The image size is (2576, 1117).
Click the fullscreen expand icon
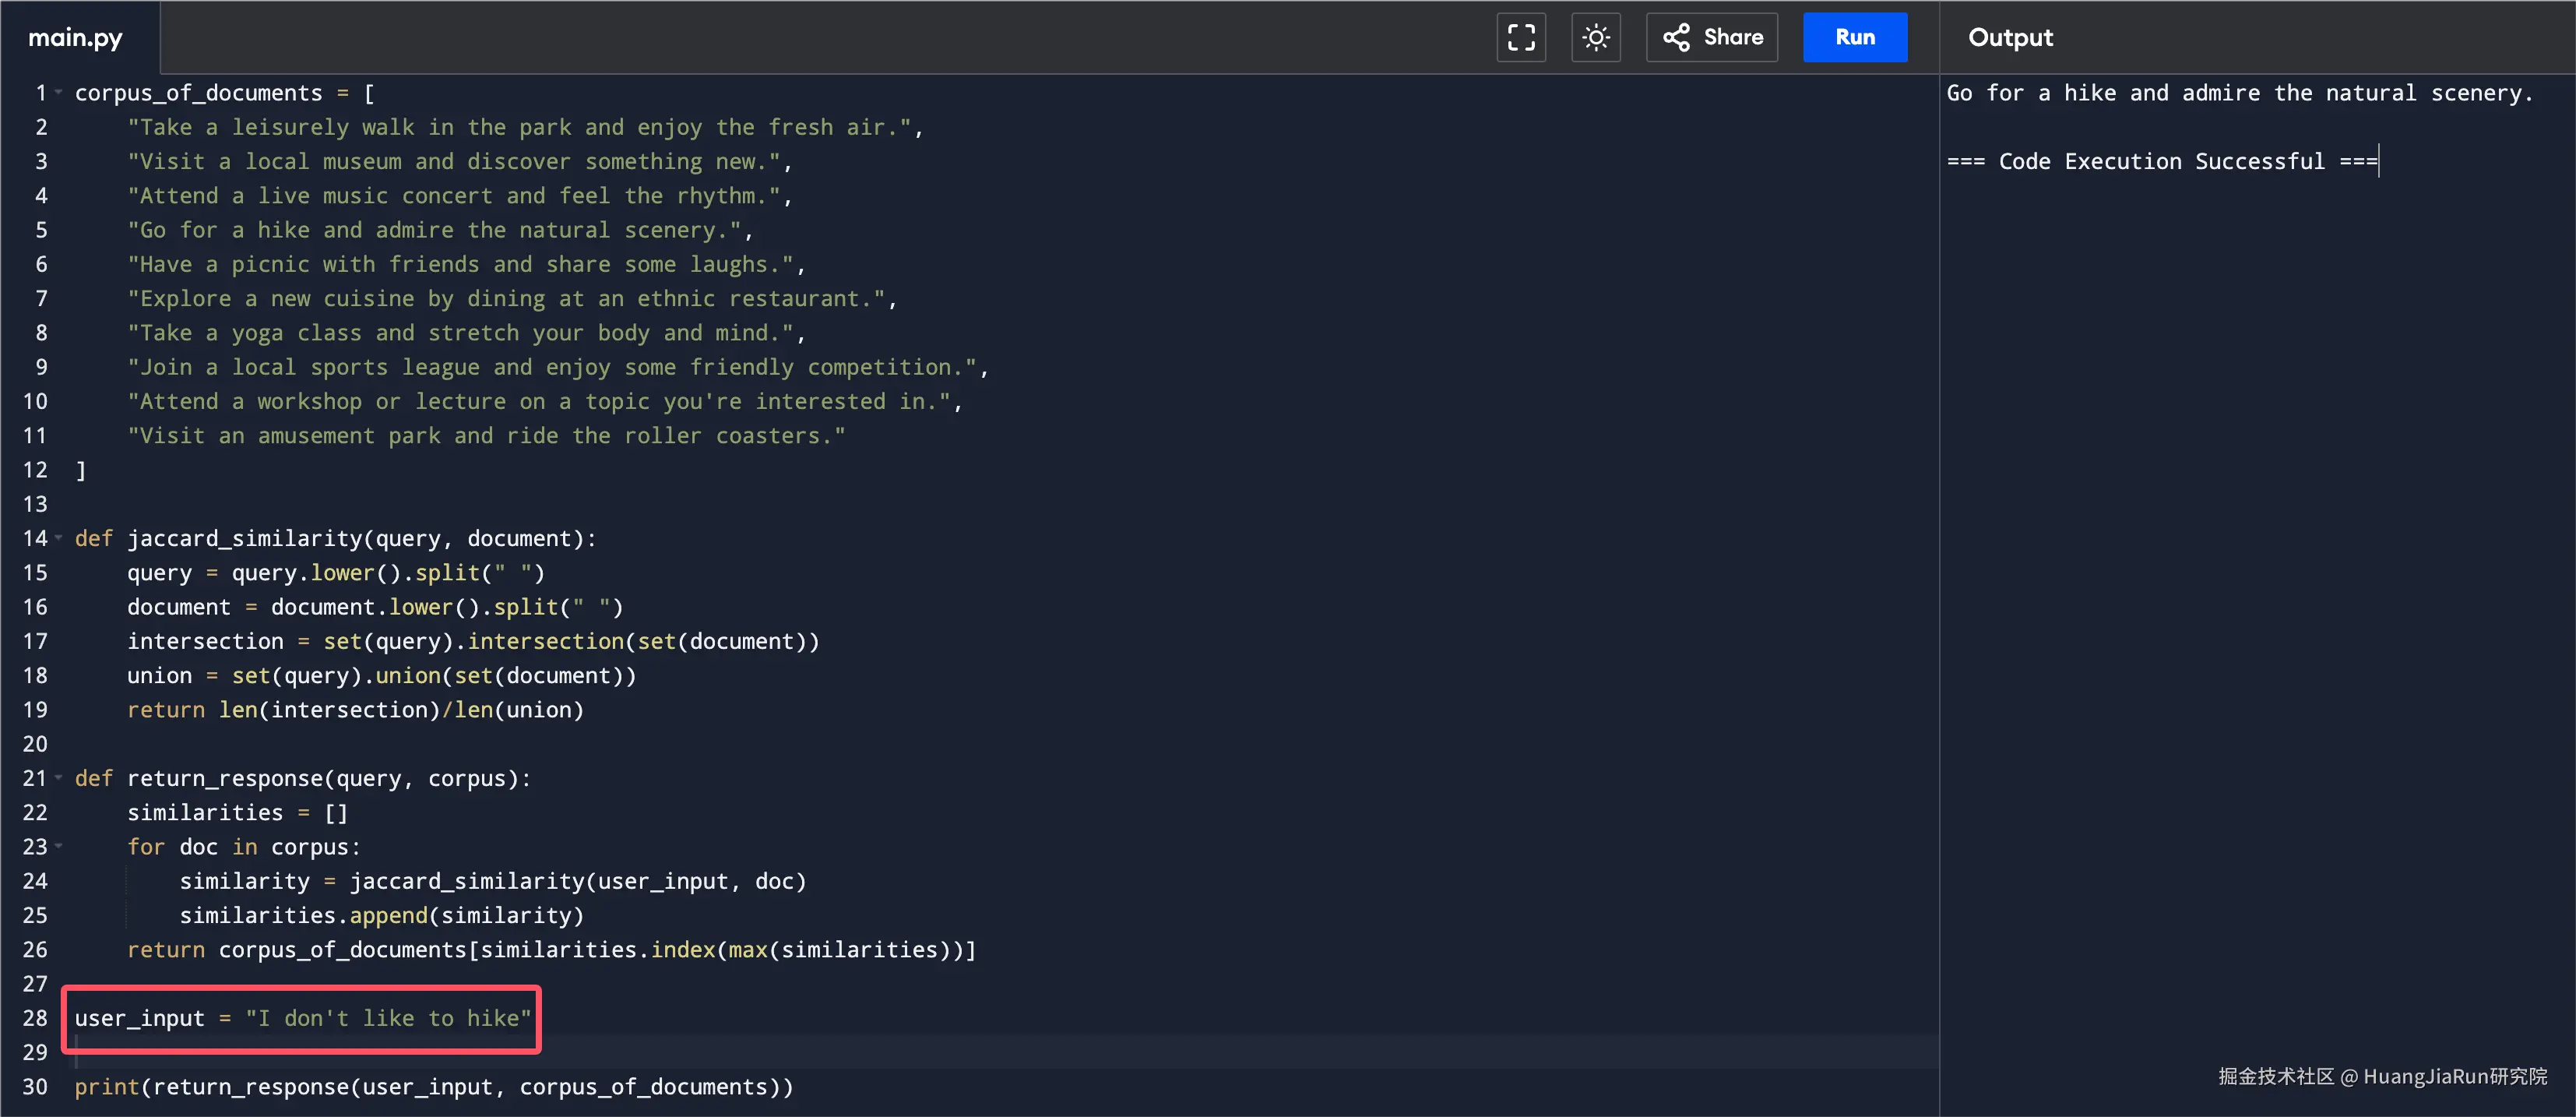click(1520, 37)
